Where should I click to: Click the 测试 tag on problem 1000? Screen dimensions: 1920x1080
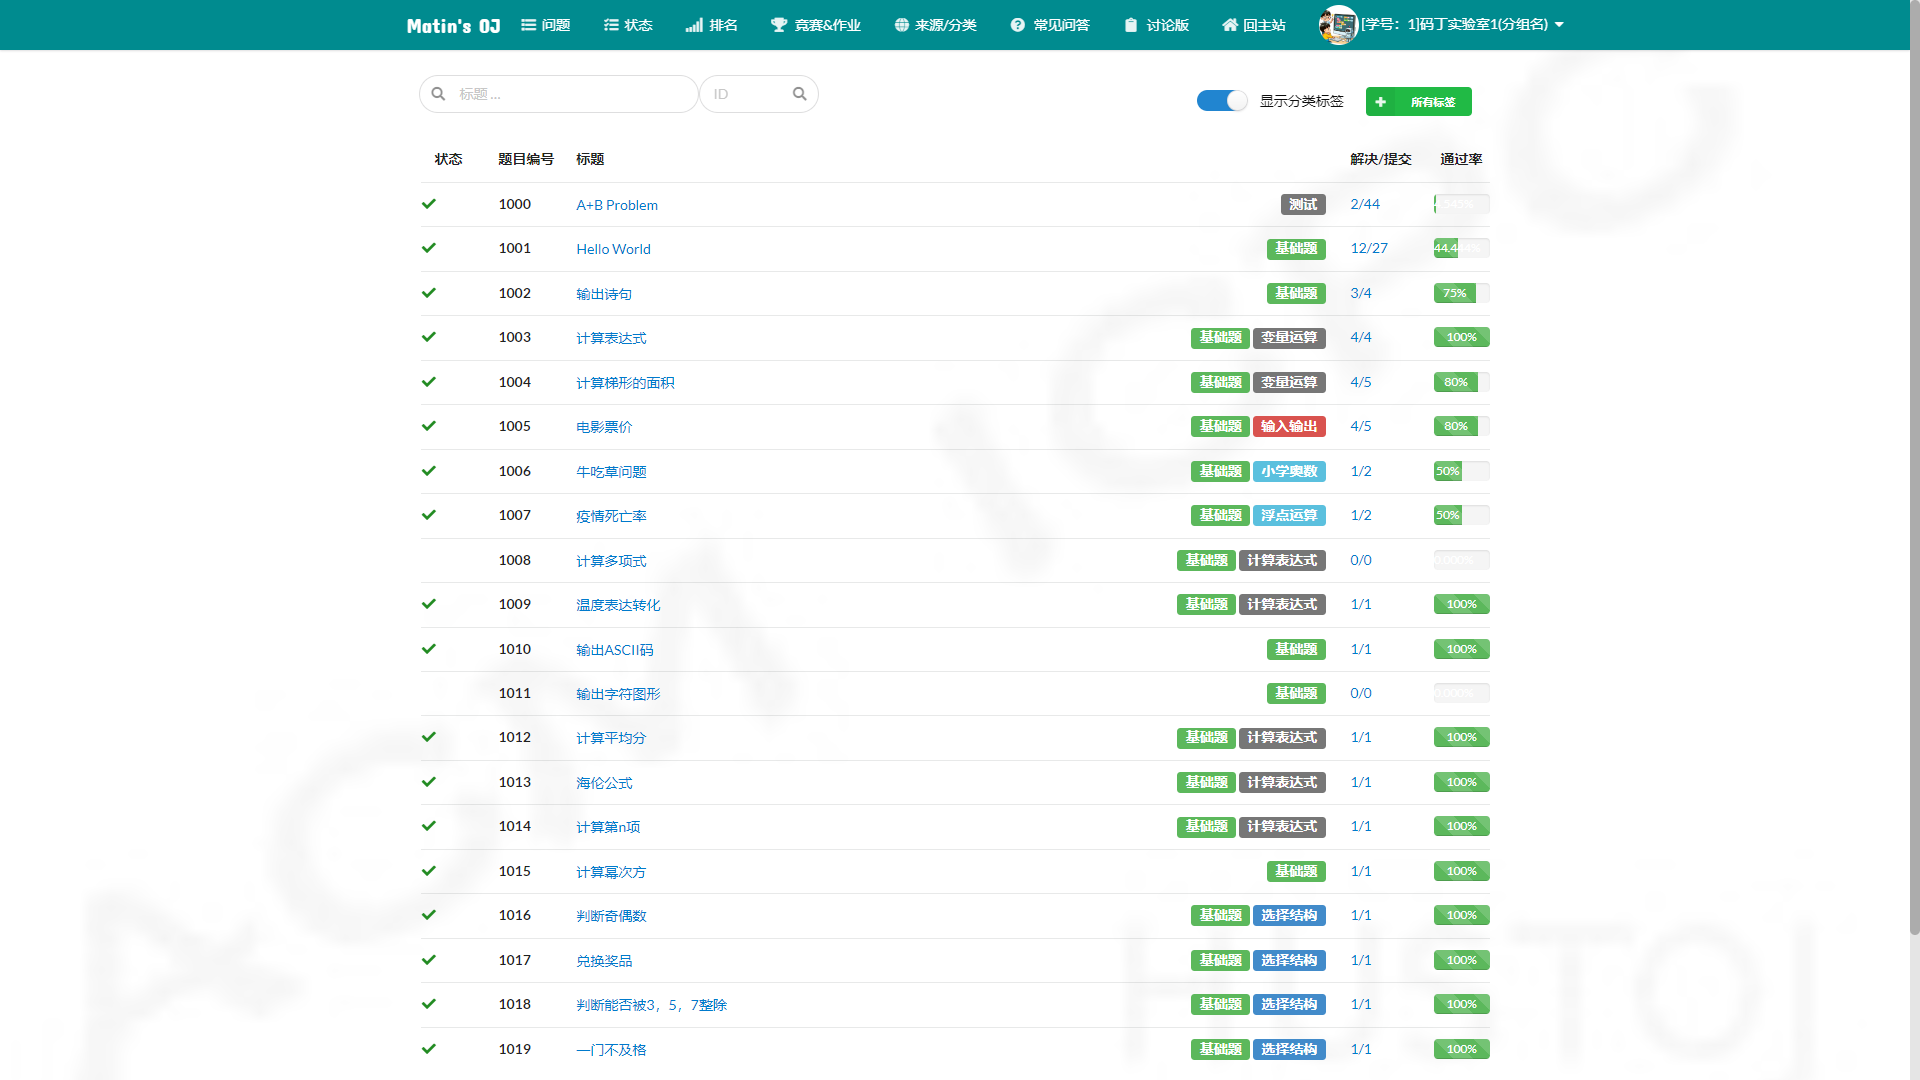[x=1303, y=204]
